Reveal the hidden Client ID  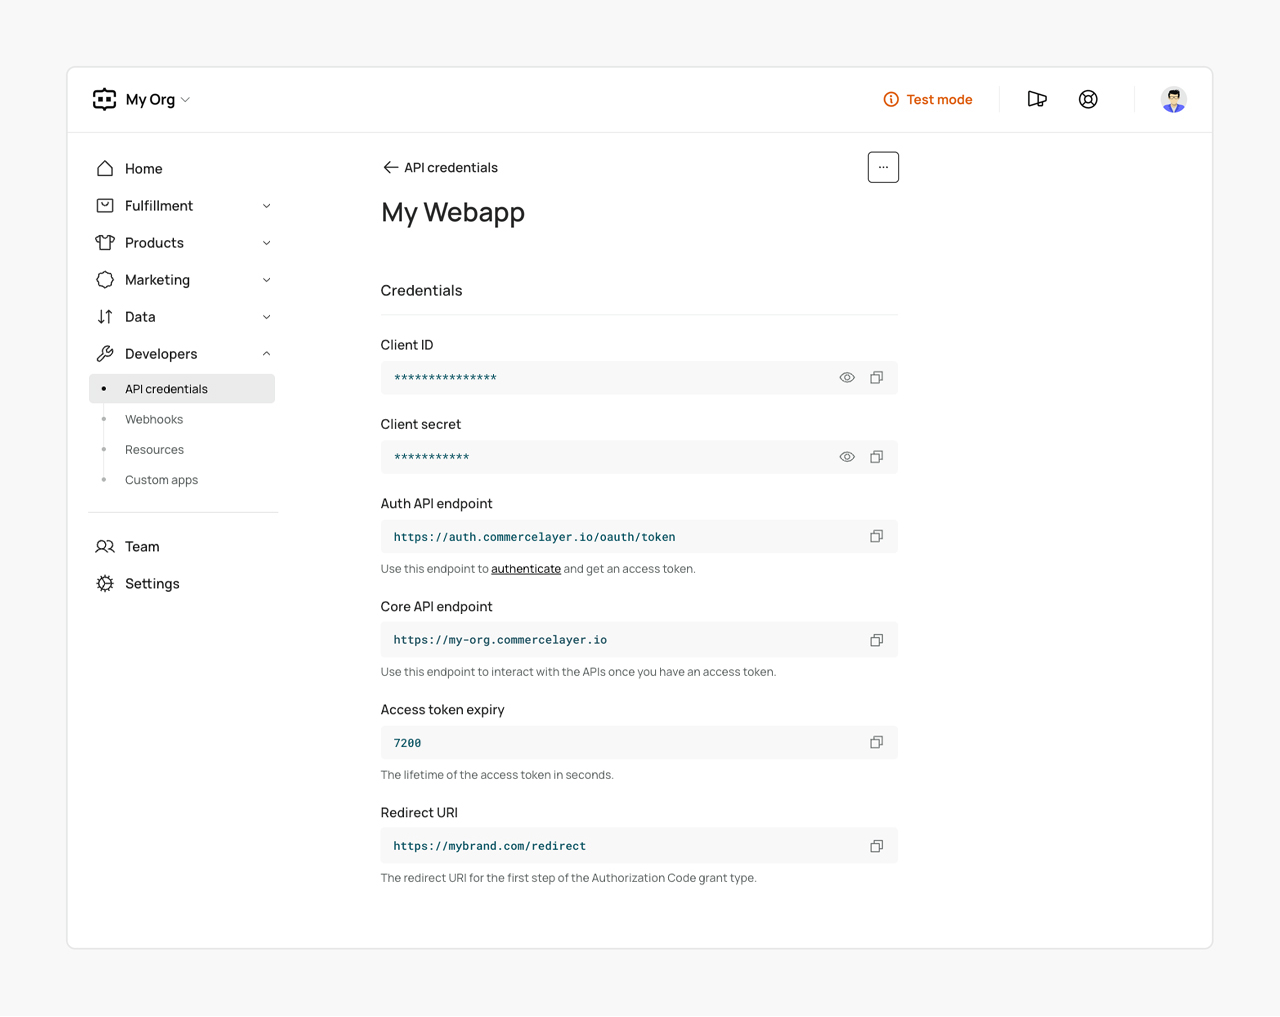(x=847, y=378)
